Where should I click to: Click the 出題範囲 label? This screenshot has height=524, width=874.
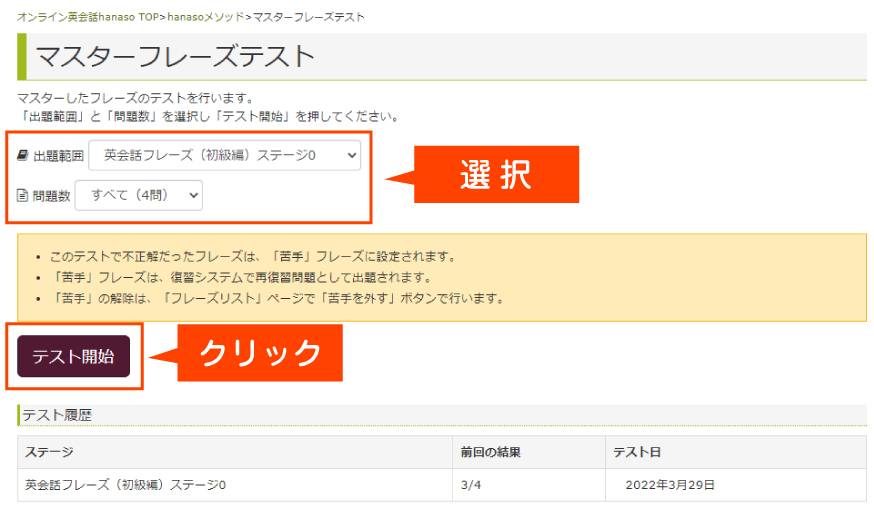59,156
